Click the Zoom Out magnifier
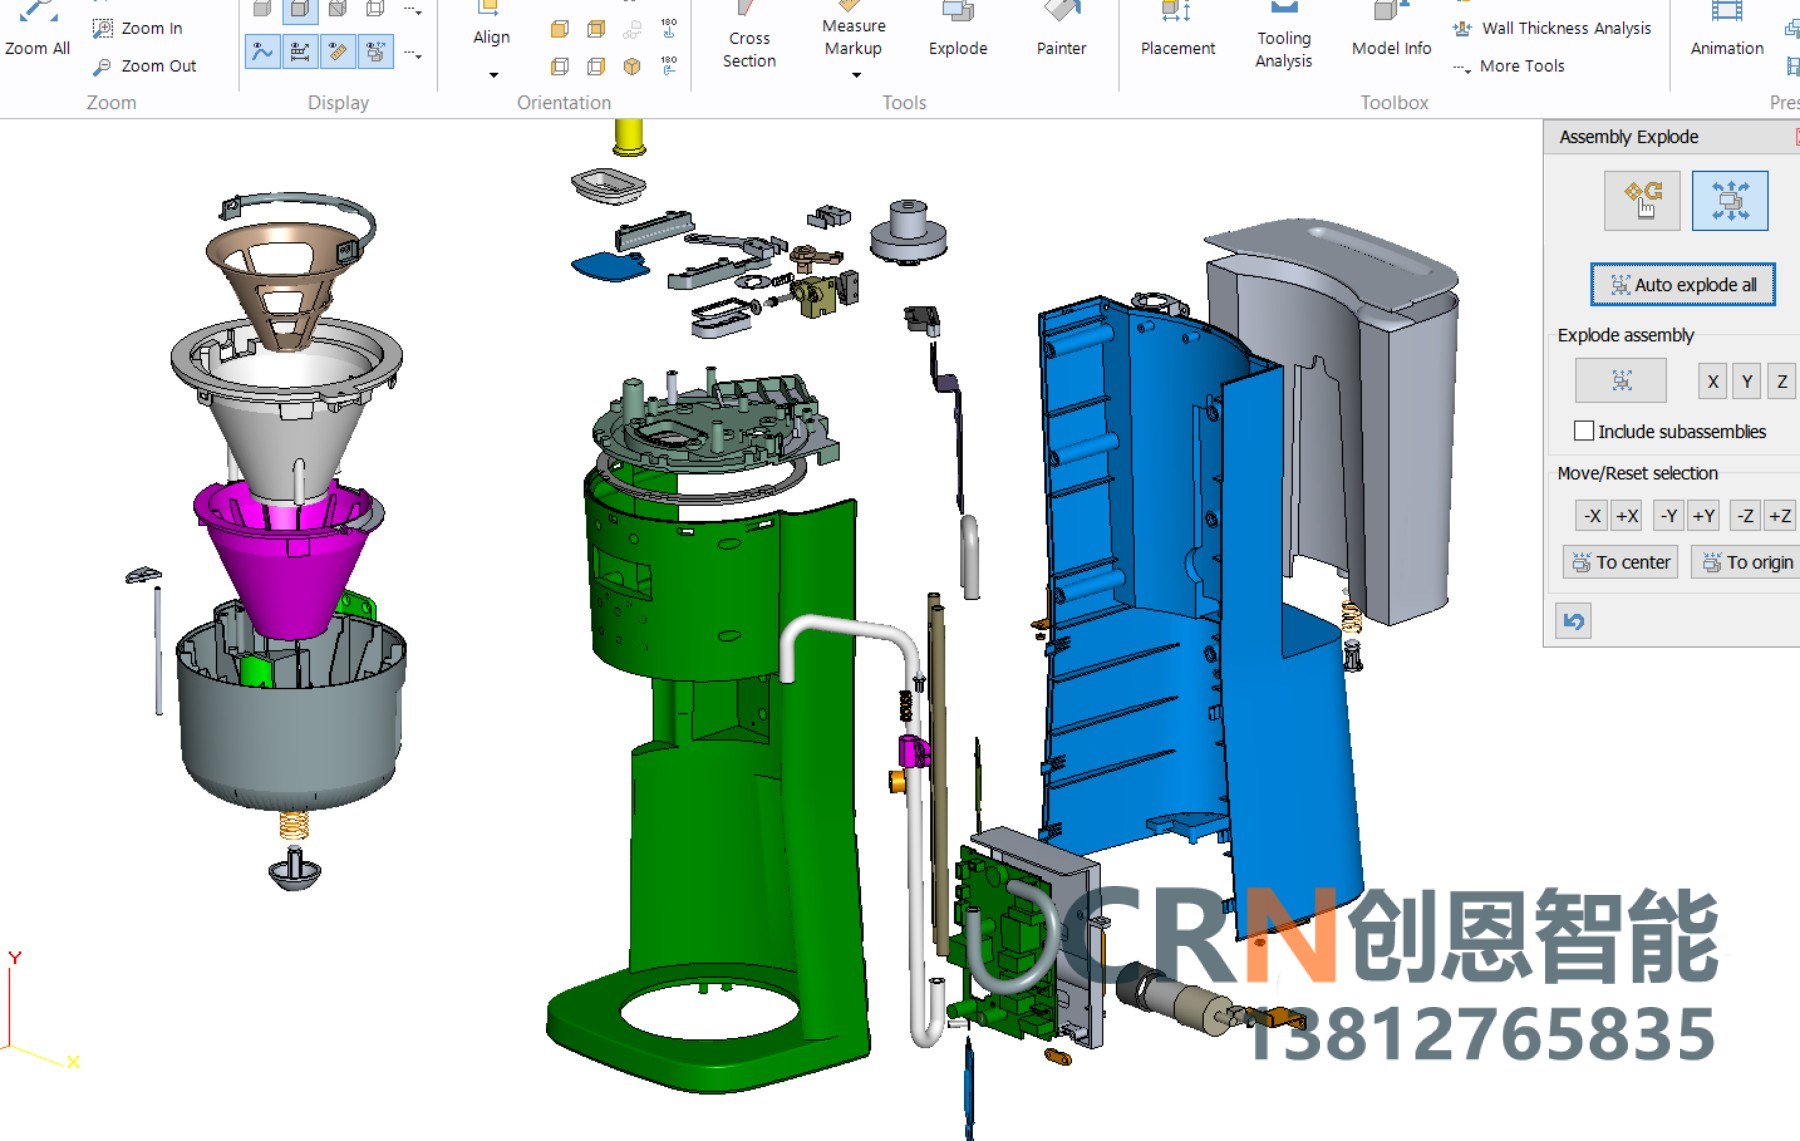The width and height of the screenshot is (1800, 1141). [102, 66]
